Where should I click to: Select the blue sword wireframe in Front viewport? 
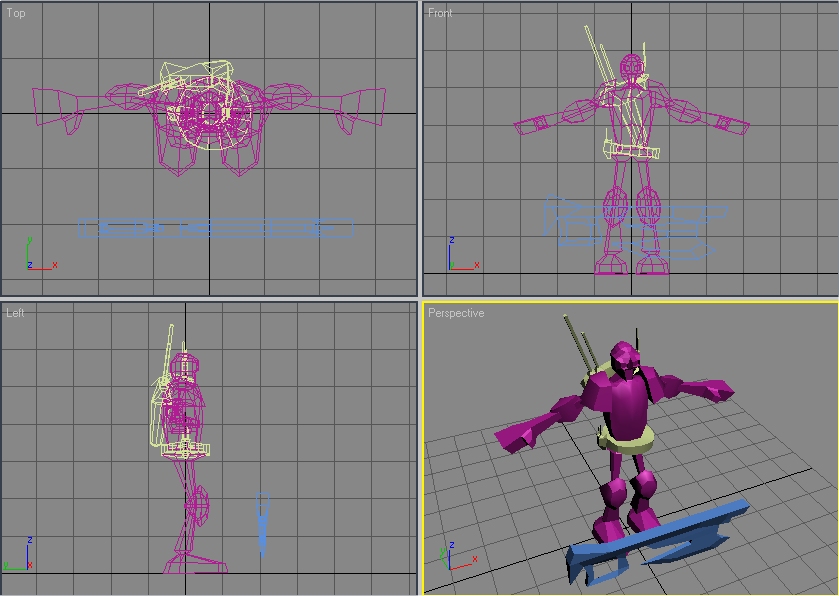coord(635,227)
